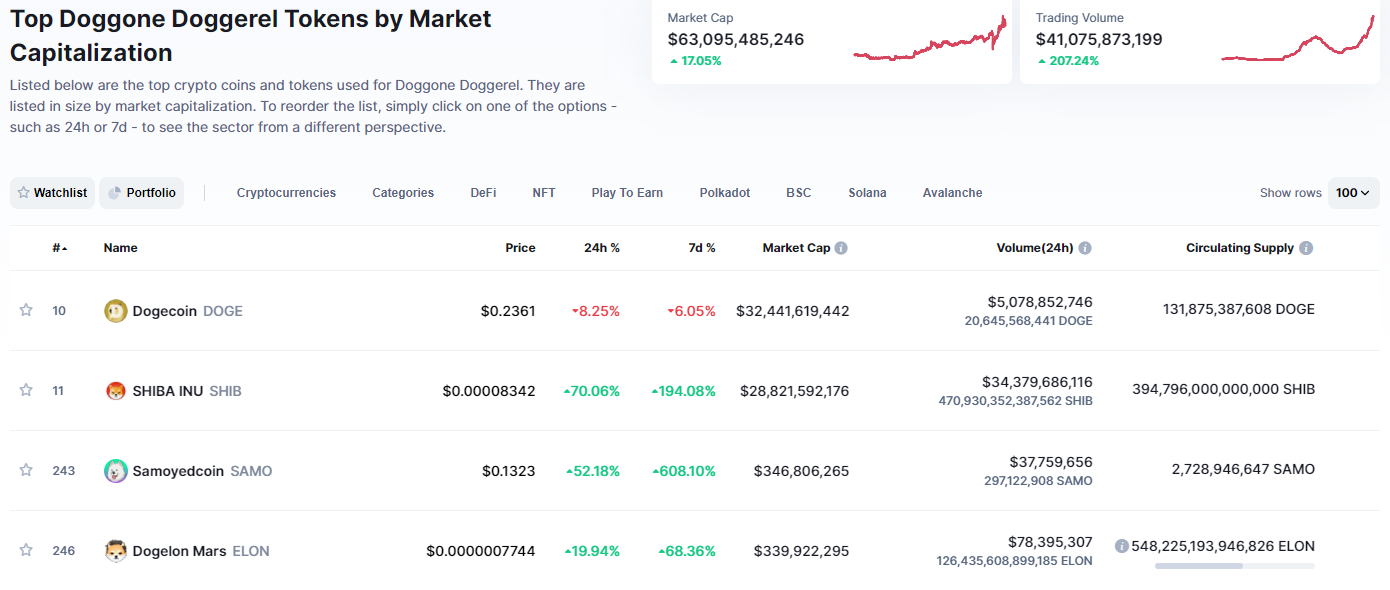Screen dimensions: 1390x590
Task: Click the Dogelon Mars logo icon
Action: pyautogui.click(x=116, y=551)
